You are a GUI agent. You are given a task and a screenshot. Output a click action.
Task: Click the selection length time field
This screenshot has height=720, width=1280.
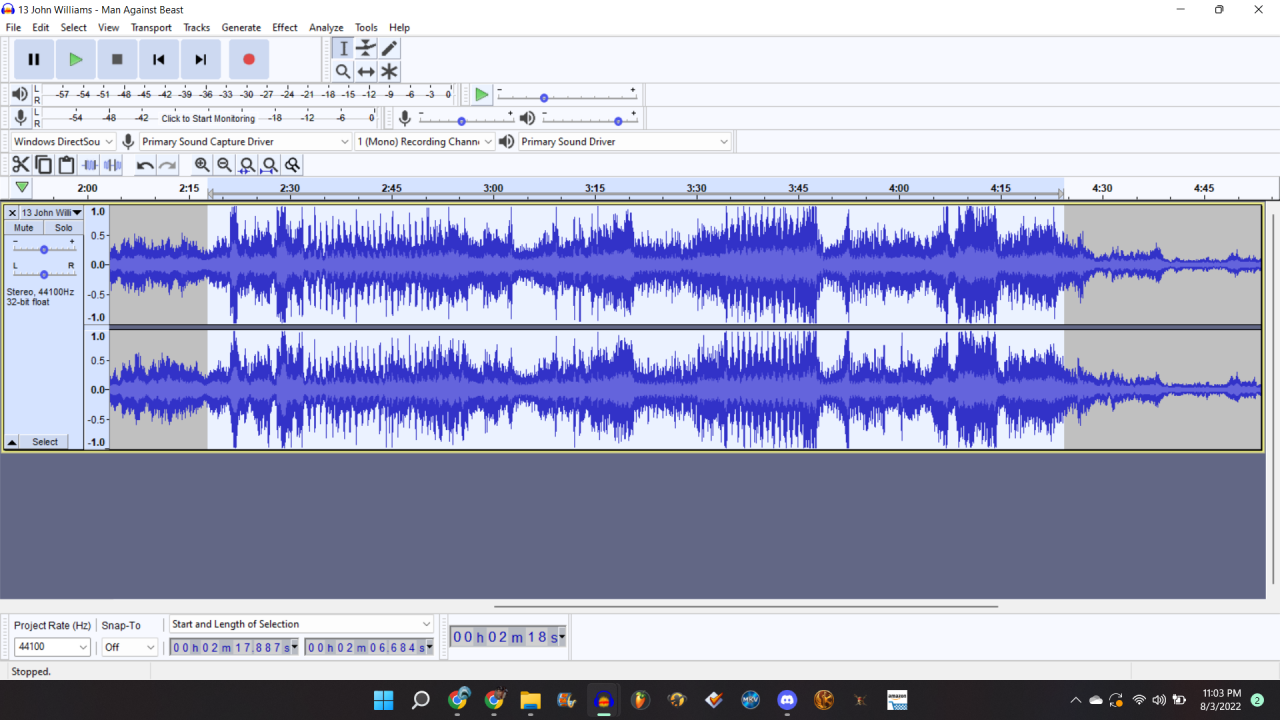368,647
